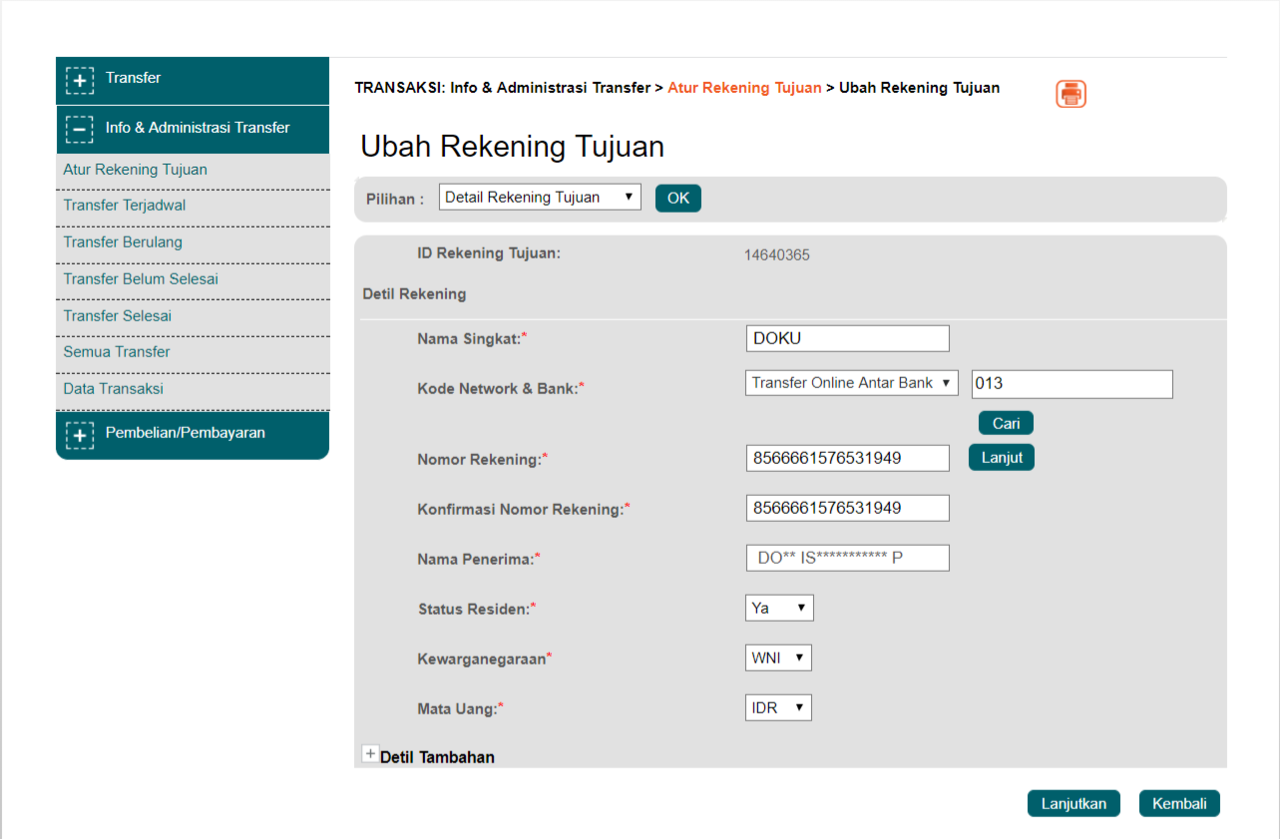
Task: Open Transfer Berulang sidebar item
Action: click(x=192, y=243)
